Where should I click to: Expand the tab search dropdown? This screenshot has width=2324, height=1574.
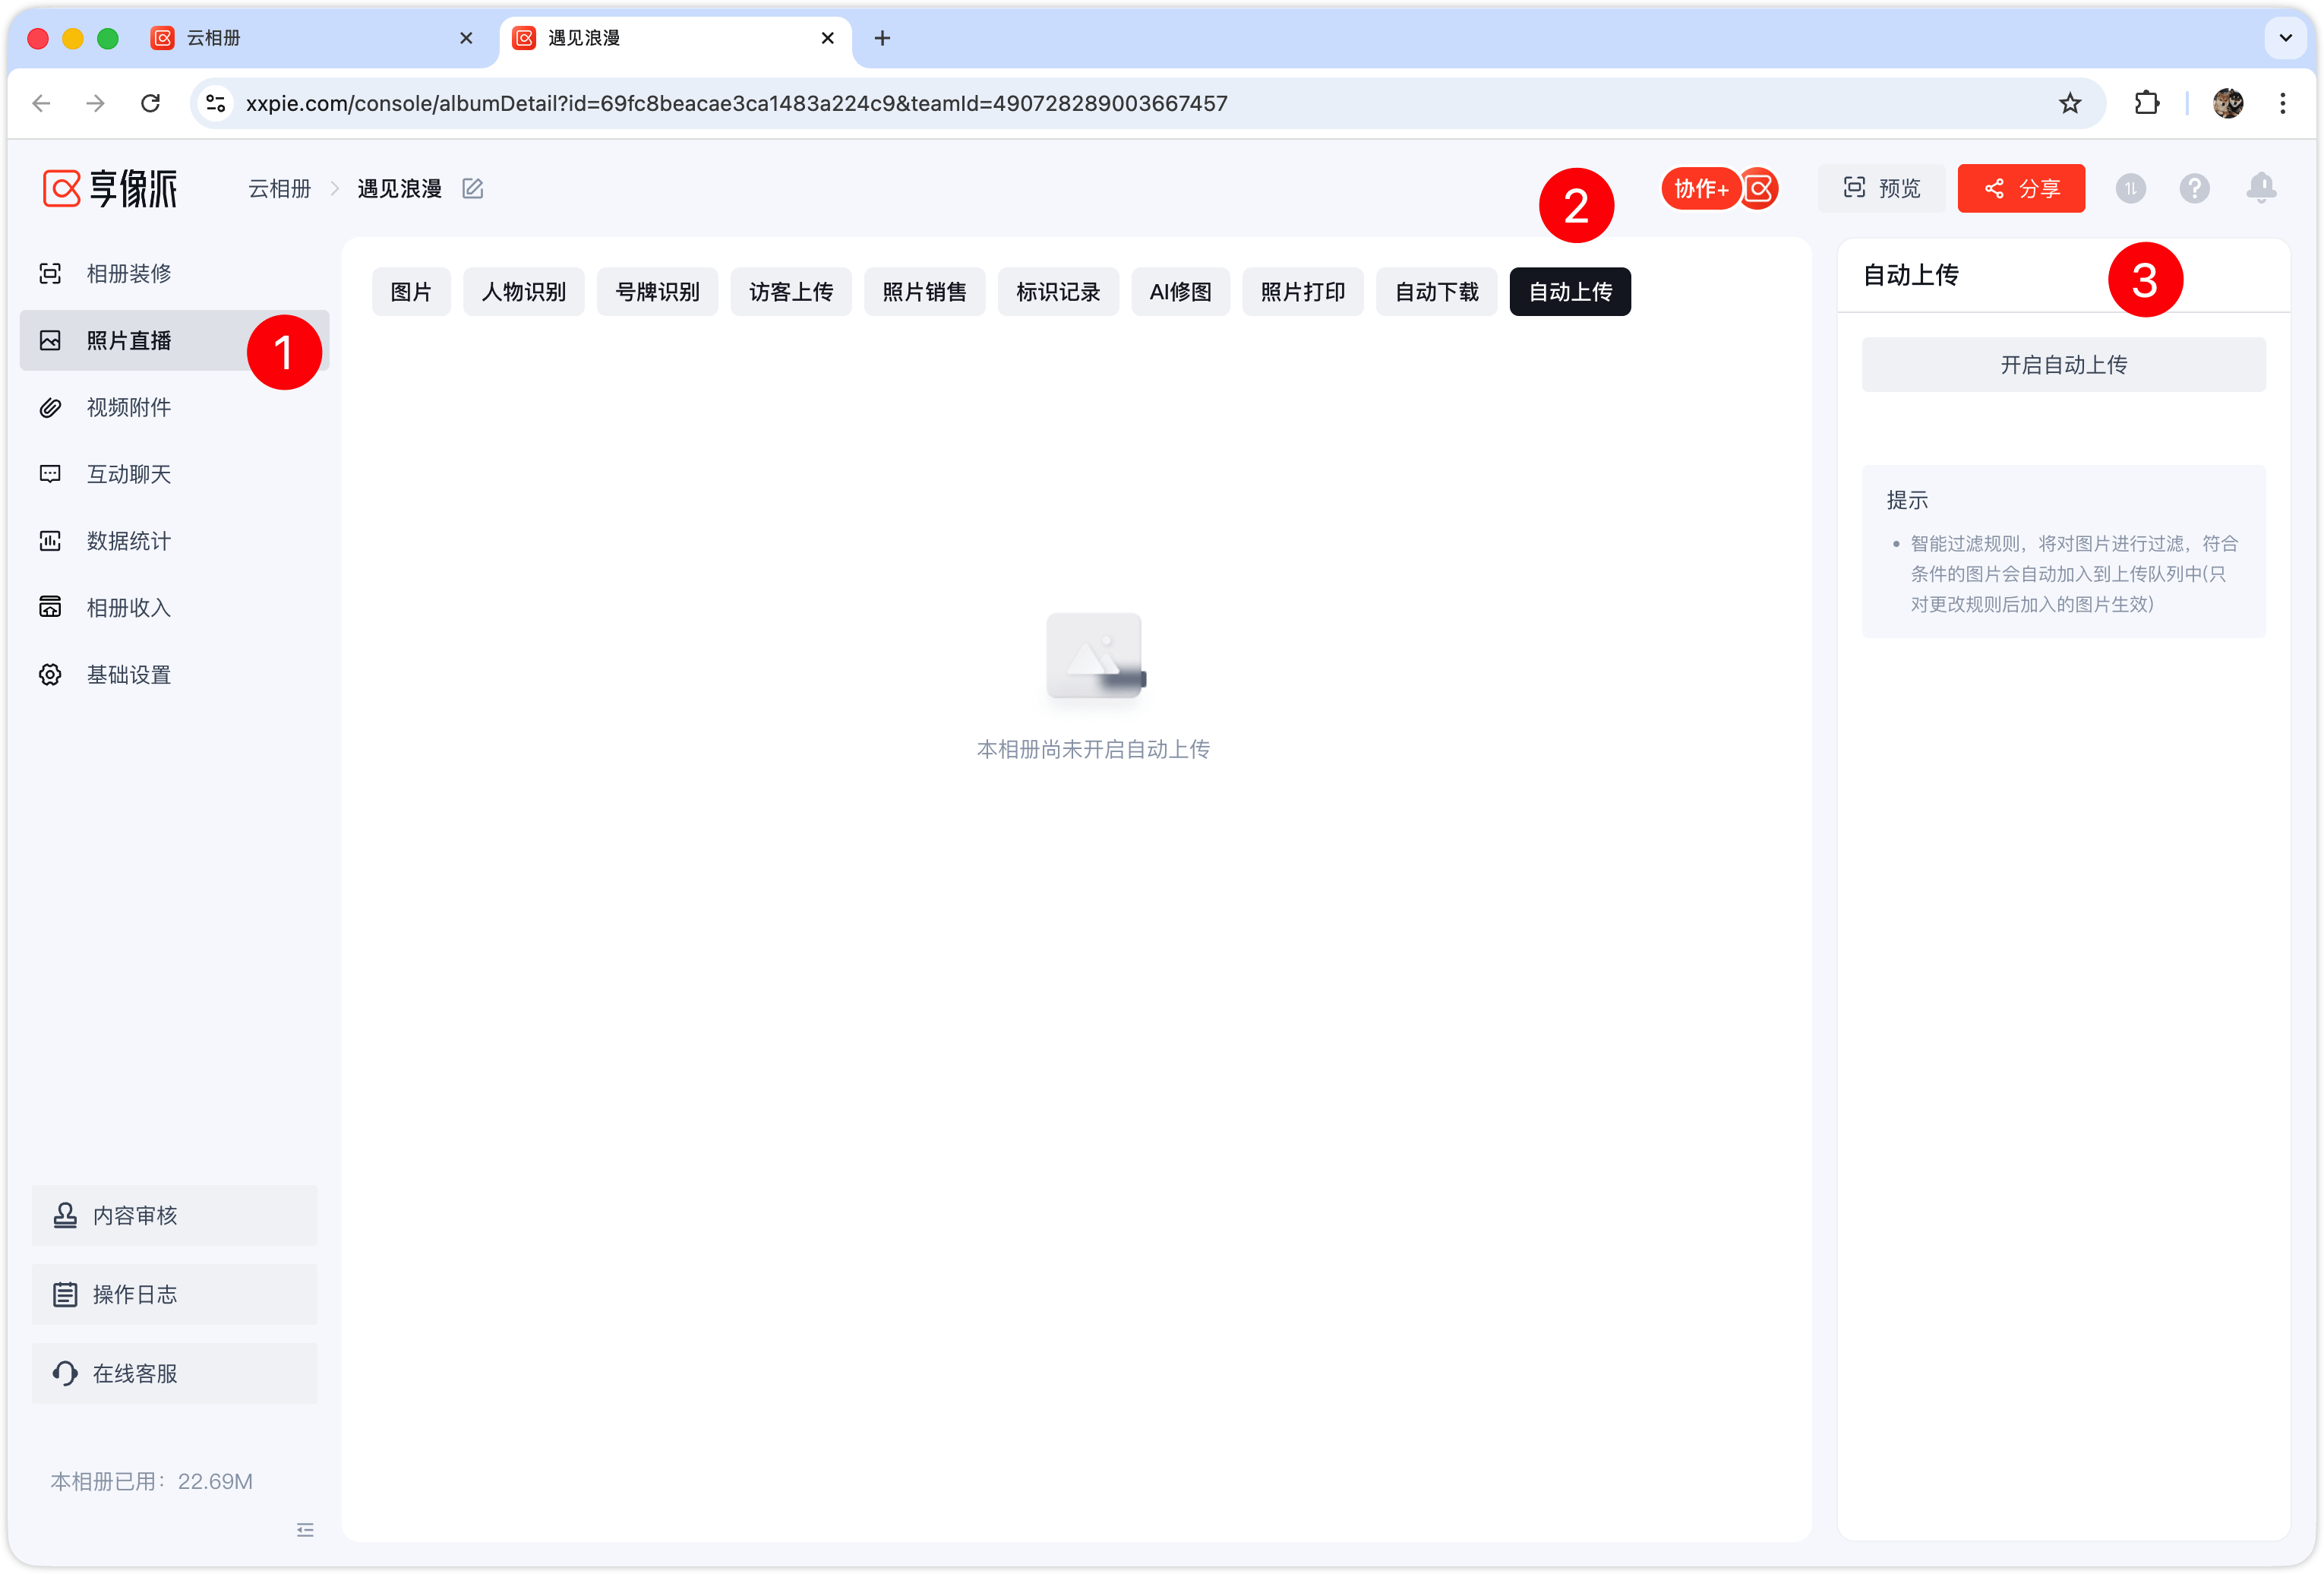[2286, 38]
